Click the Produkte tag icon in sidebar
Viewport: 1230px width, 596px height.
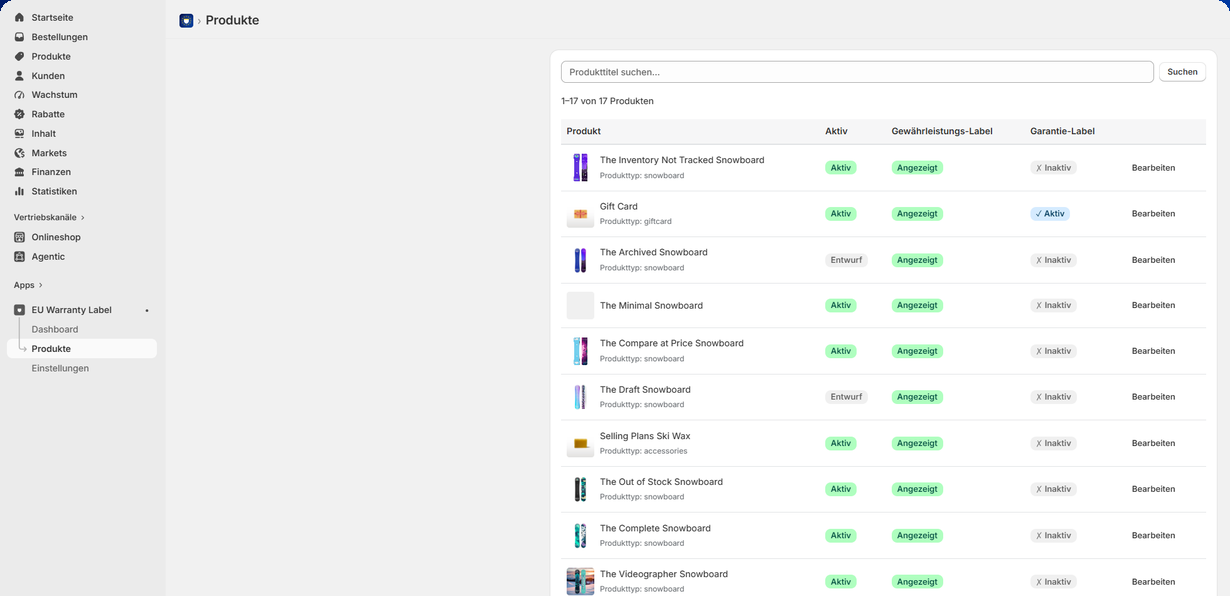click(20, 56)
